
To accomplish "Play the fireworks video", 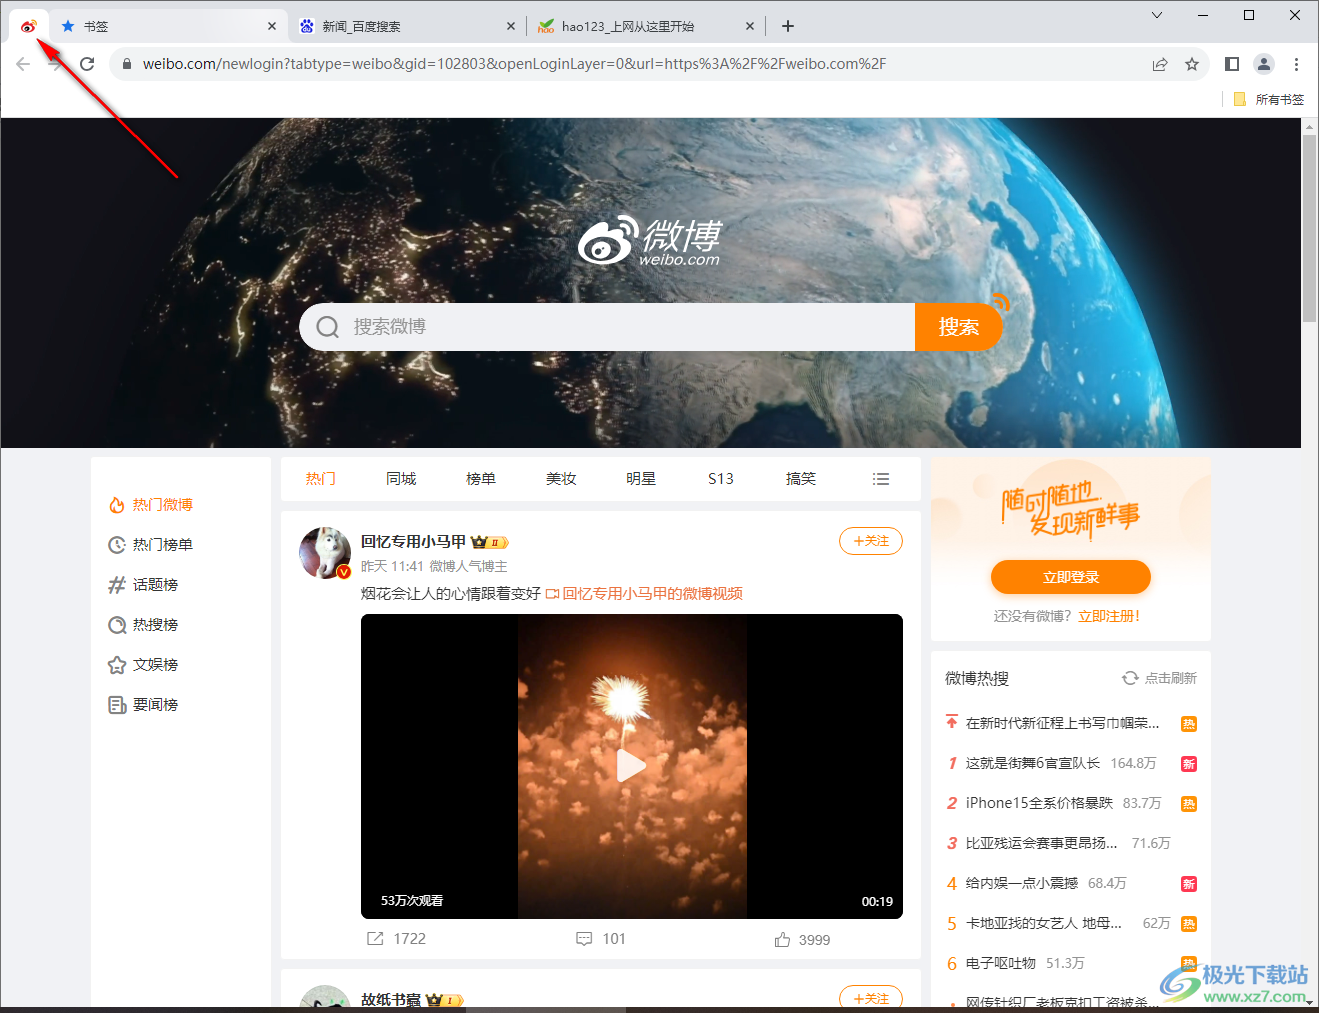I will click(x=631, y=766).
